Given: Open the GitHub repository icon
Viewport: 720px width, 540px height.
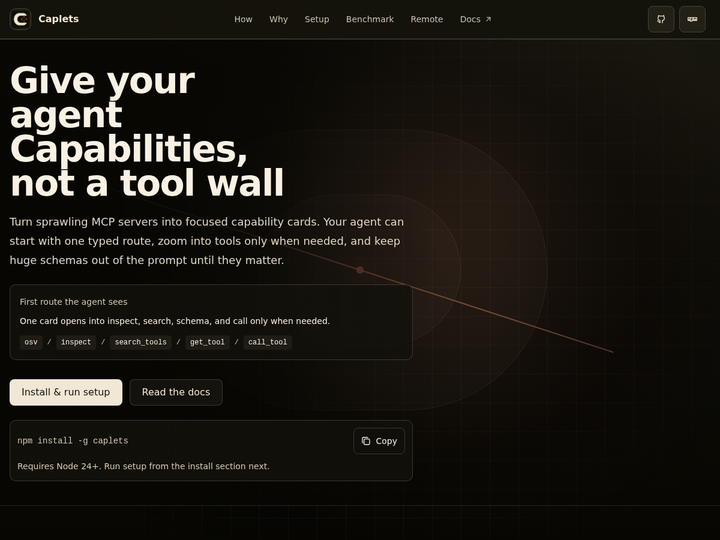Looking at the screenshot, I should point(661,19).
